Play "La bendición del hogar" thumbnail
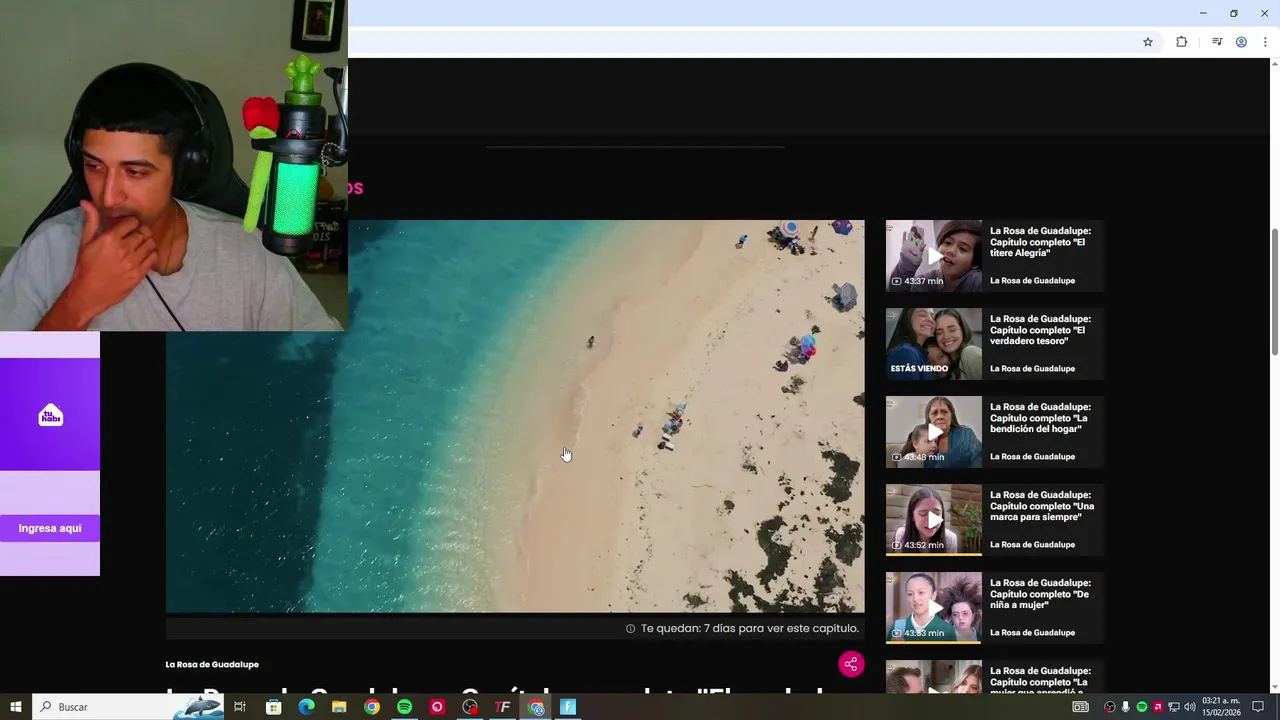 [934, 432]
